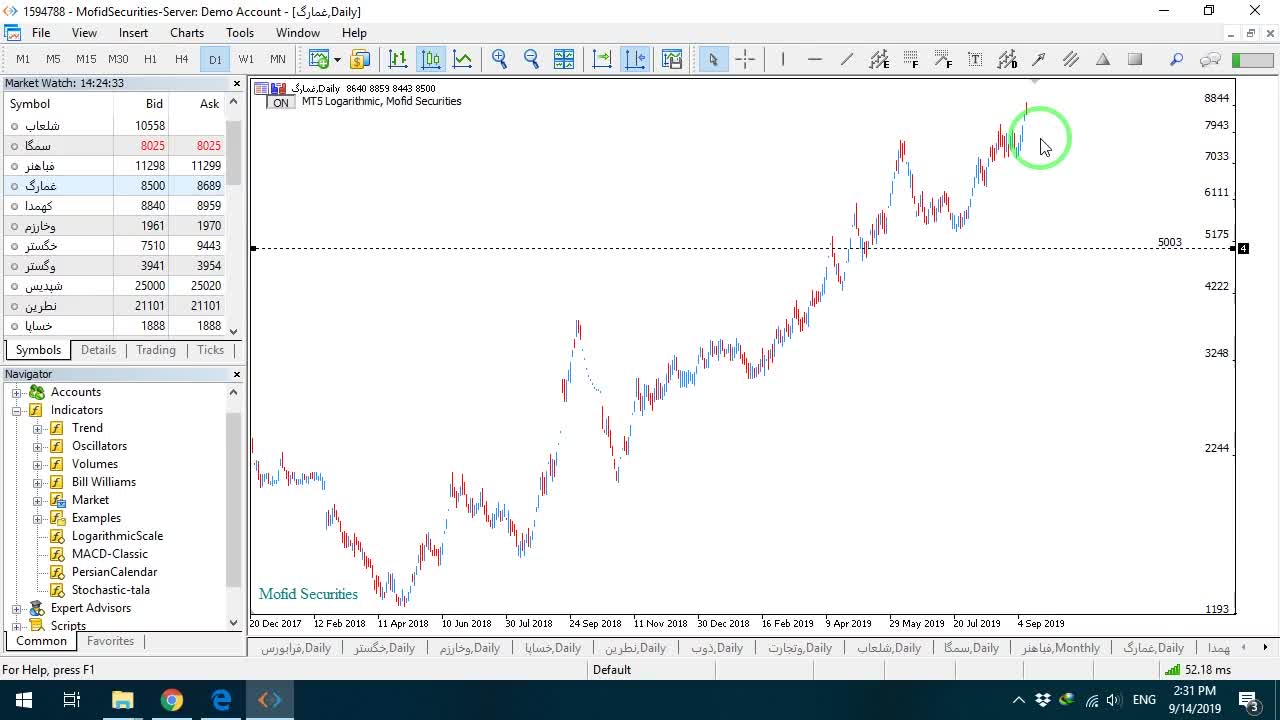This screenshot has width=1280, height=720.
Task: Open the Charts menu
Action: (187, 33)
